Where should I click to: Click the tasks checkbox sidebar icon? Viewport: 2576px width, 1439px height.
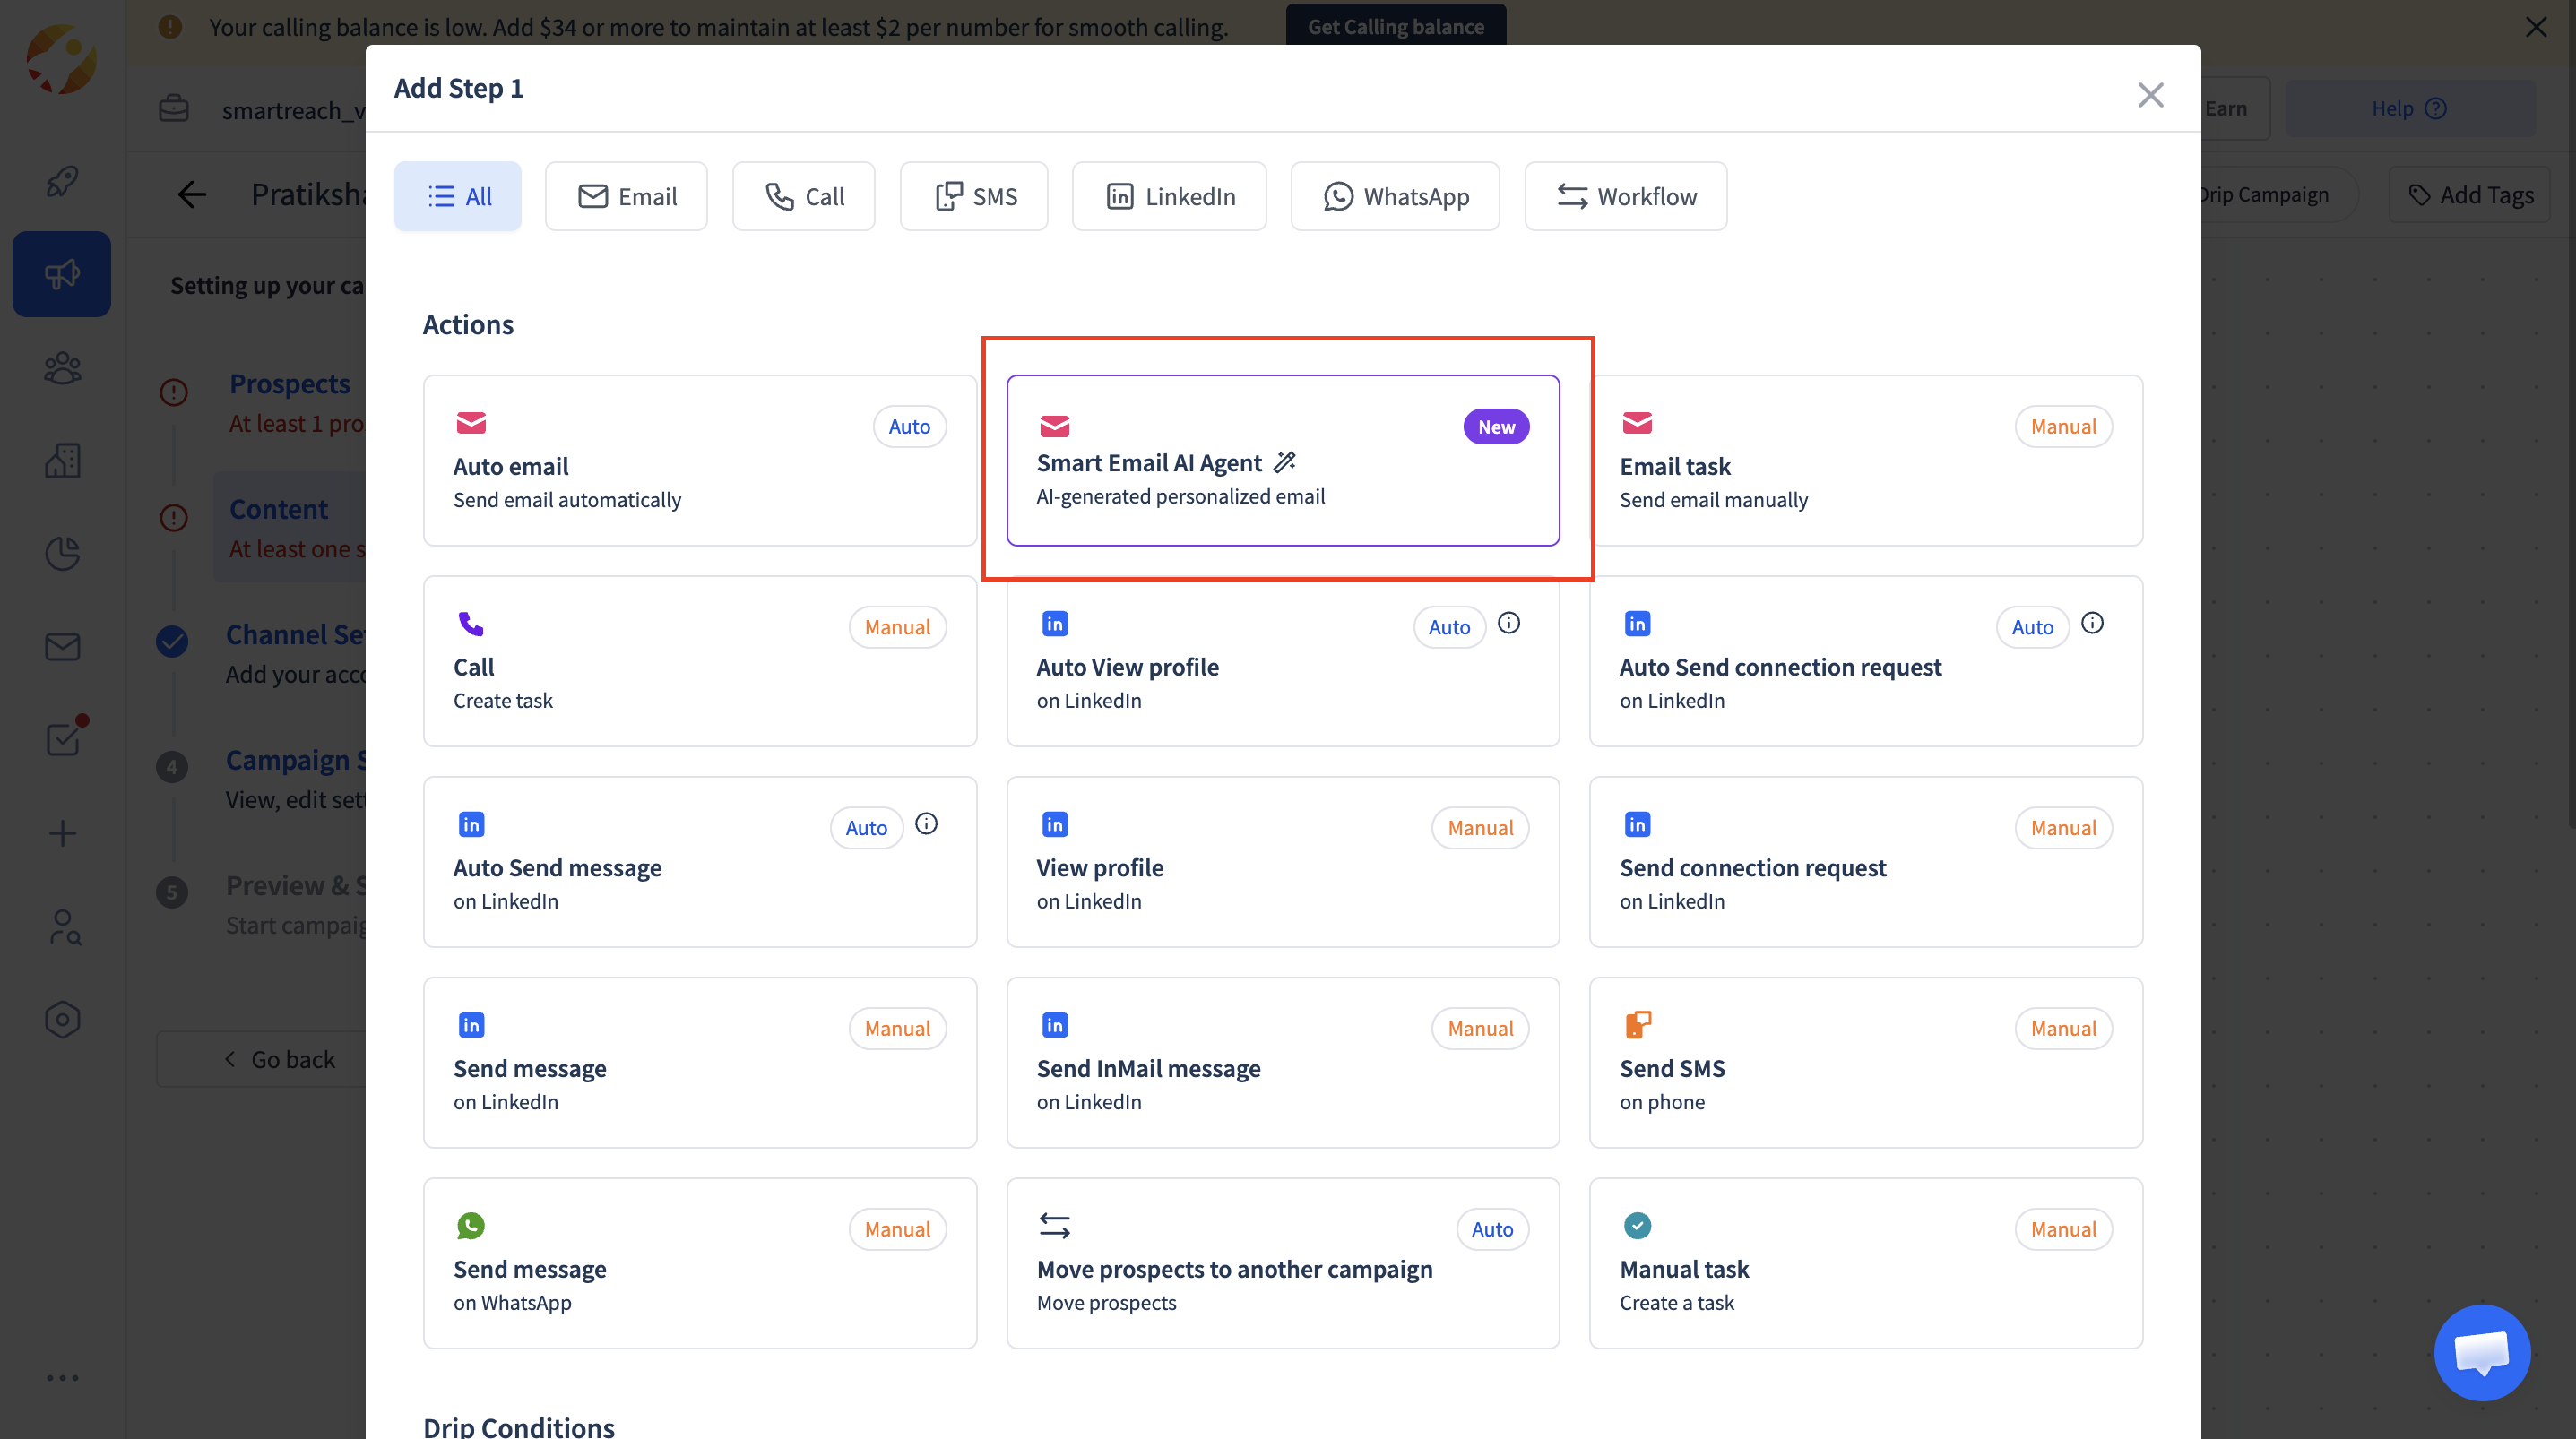64,739
